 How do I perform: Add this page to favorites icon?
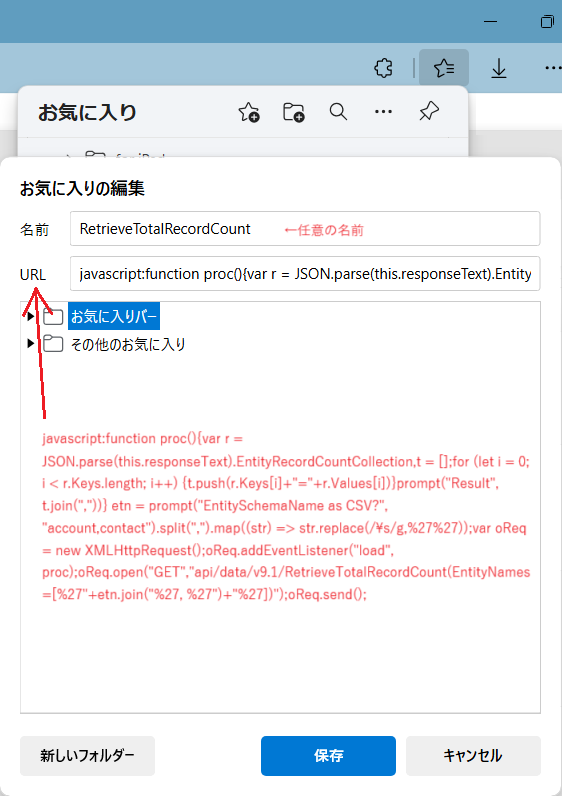pyautogui.click(x=249, y=112)
